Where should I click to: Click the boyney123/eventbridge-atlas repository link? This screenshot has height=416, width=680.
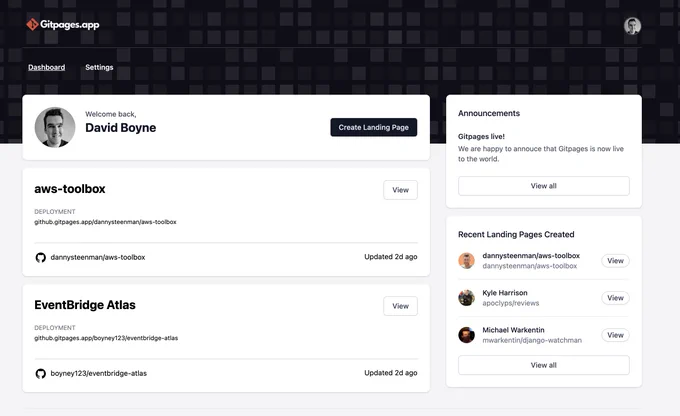pos(98,373)
